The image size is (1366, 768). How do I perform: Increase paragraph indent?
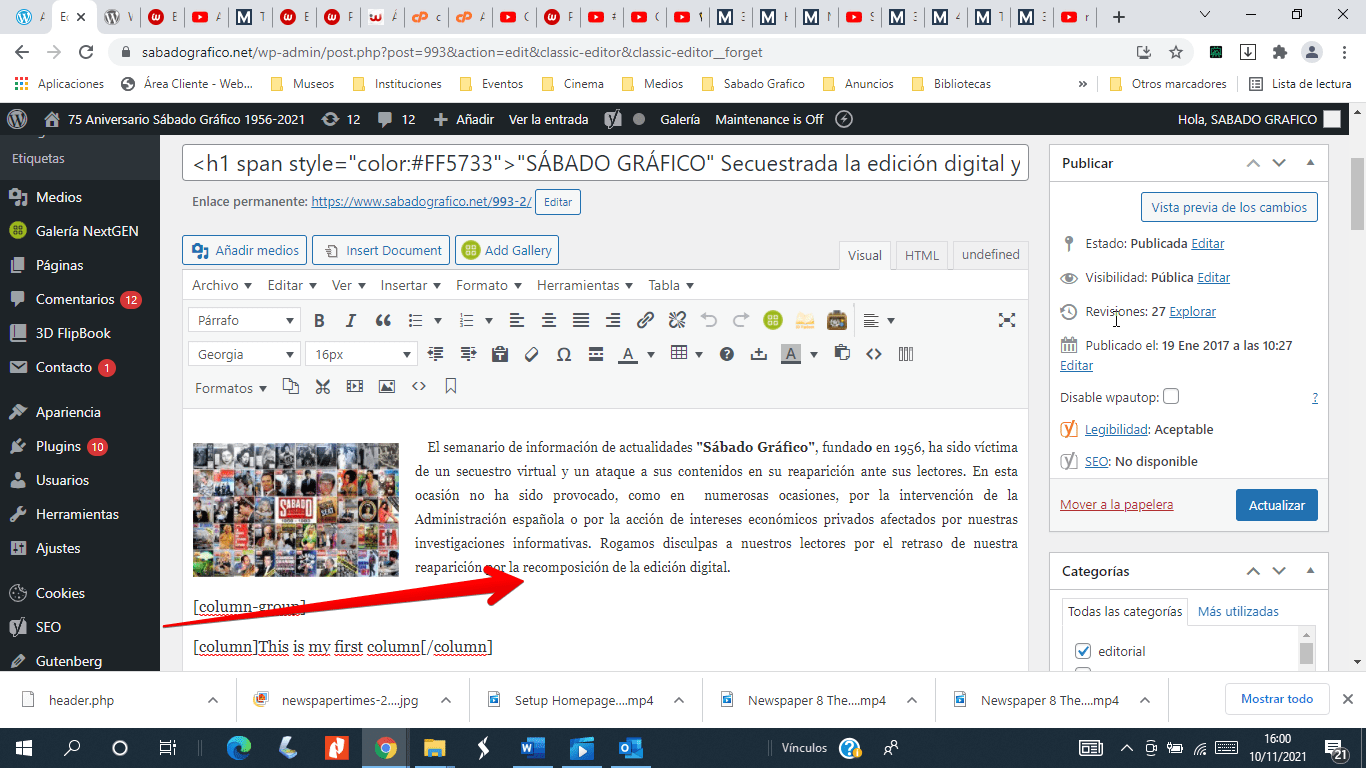pyautogui.click(x=468, y=354)
